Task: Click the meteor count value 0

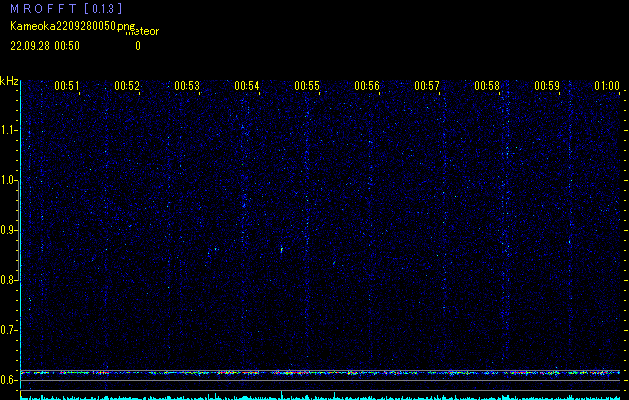Action: coord(138,46)
